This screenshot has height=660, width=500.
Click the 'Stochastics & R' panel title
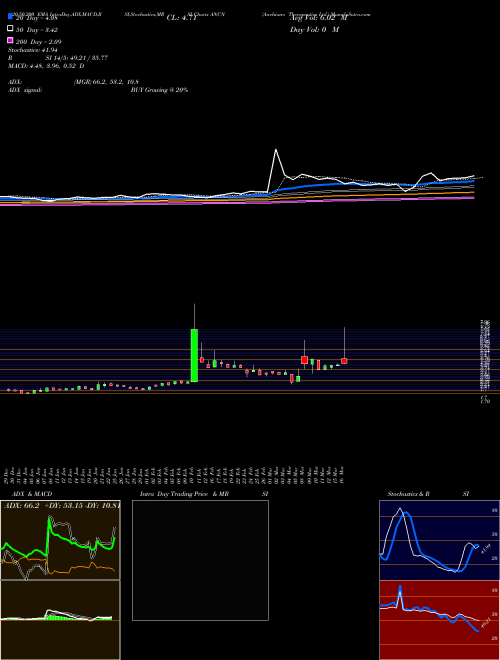click(408, 494)
